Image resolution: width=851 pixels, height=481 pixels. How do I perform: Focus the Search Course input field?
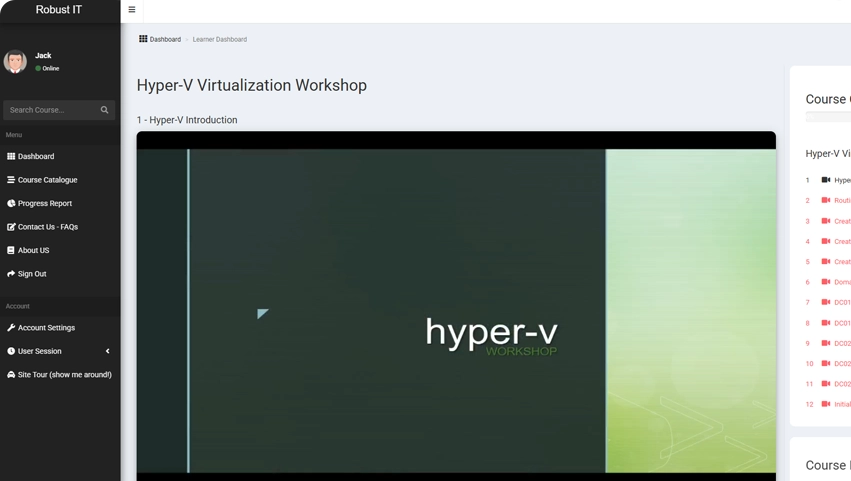click(53, 110)
